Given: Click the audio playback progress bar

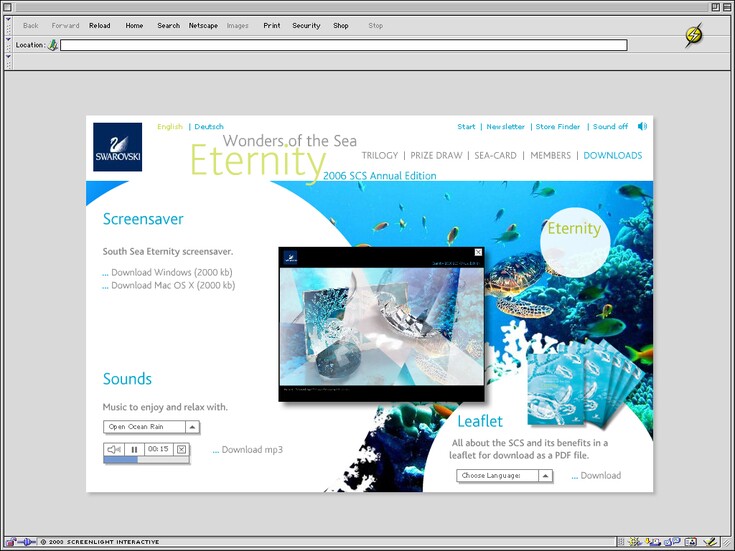Looking at the screenshot, I should click(146, 460).
